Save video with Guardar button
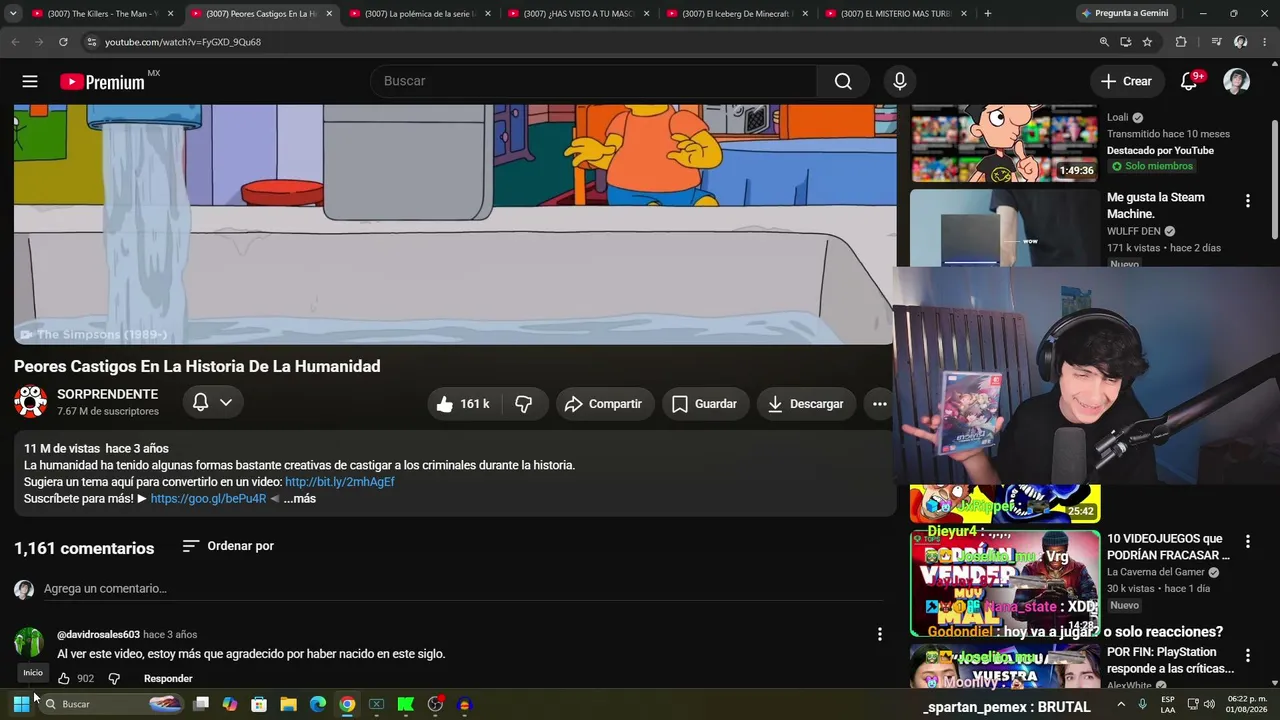The width and height of the screenshot is (1280, 720). tap(704, 404)
